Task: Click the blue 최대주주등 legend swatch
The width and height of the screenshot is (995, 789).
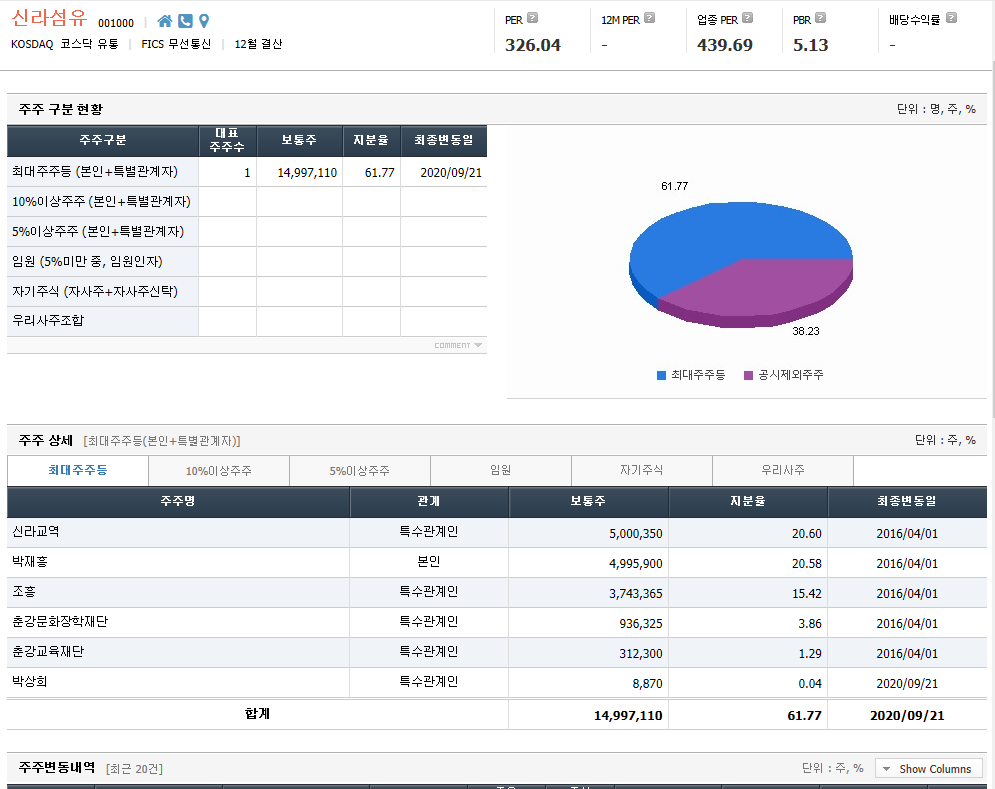Action: point(661,375)
